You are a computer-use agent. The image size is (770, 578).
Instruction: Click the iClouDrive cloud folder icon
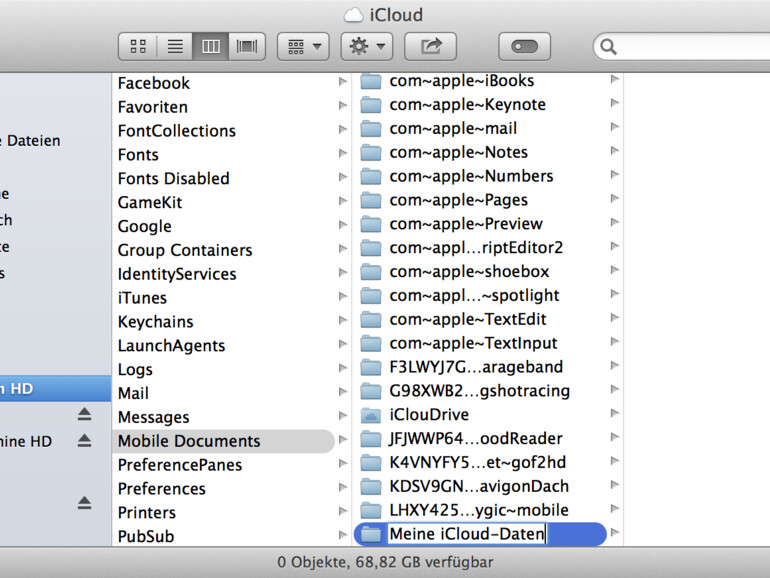371,415
